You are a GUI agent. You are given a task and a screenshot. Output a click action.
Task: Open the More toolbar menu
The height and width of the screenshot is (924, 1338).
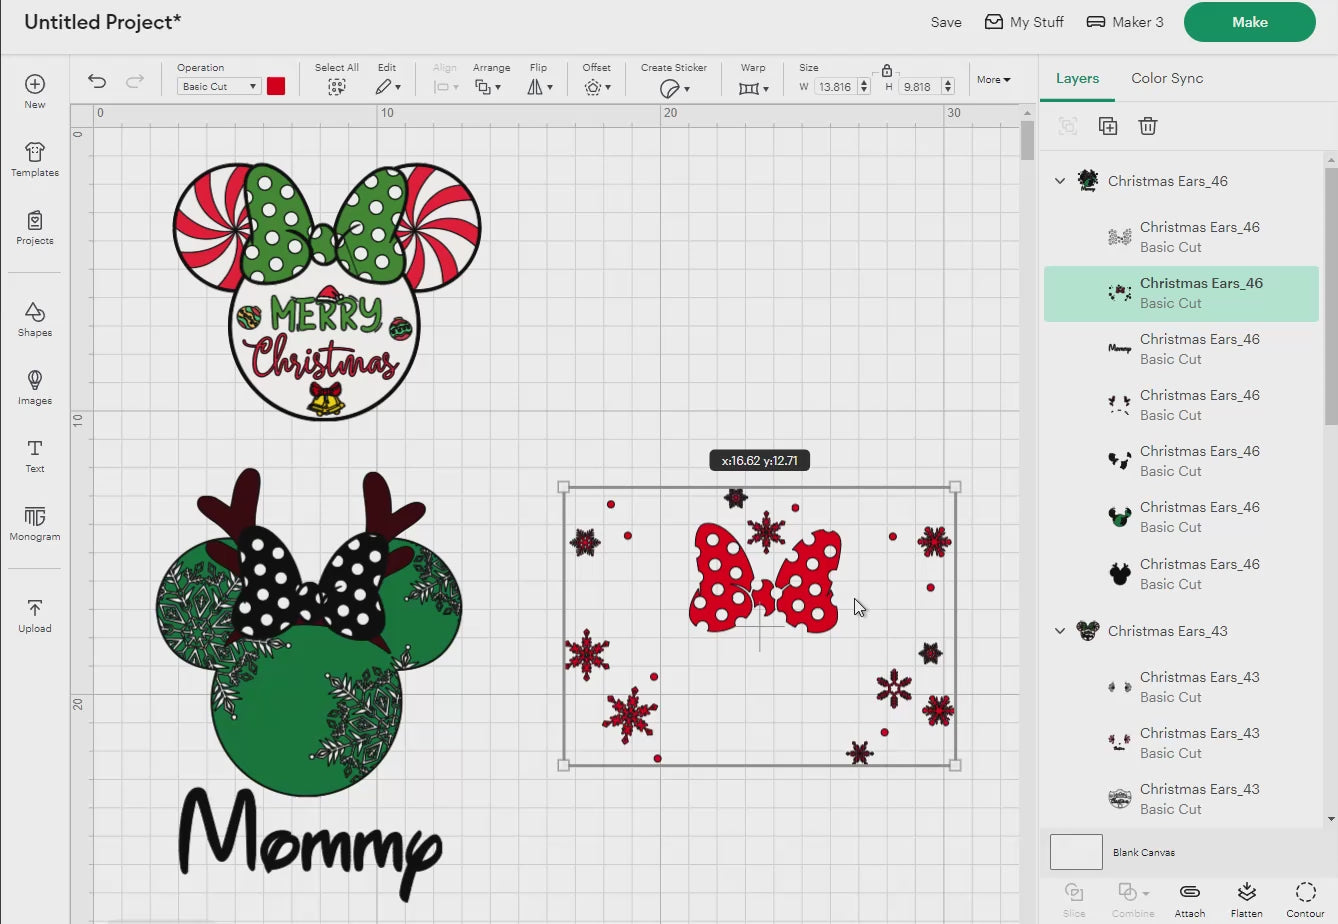[993, 79]
